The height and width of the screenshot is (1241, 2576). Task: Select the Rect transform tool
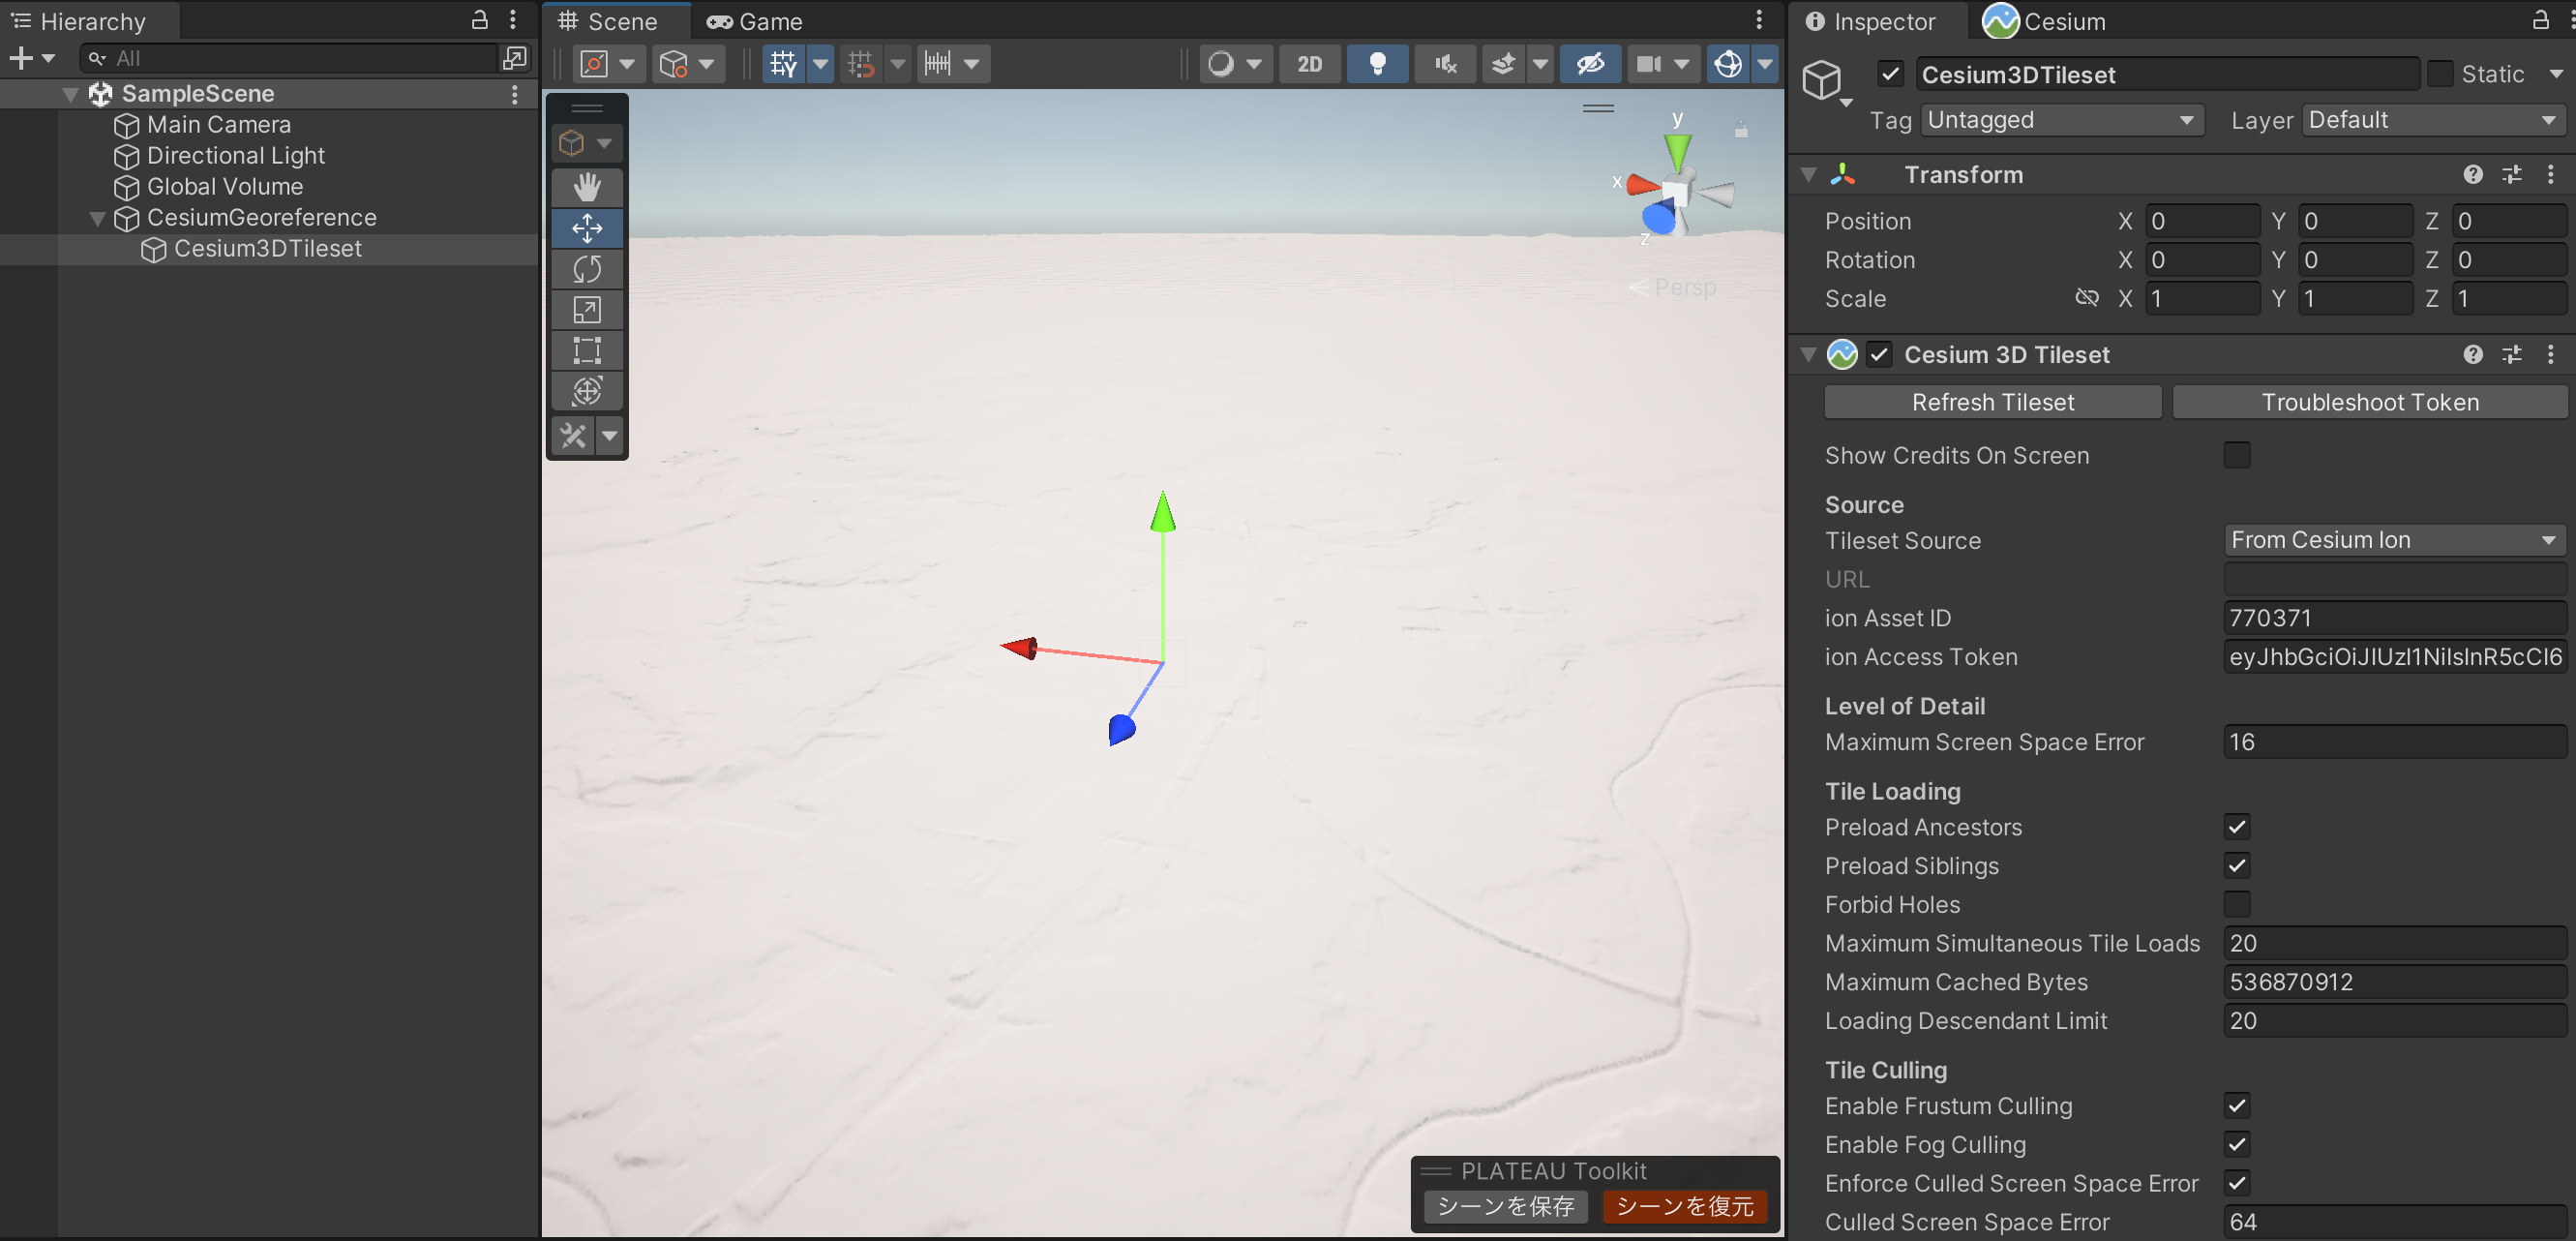pos(587,351)
